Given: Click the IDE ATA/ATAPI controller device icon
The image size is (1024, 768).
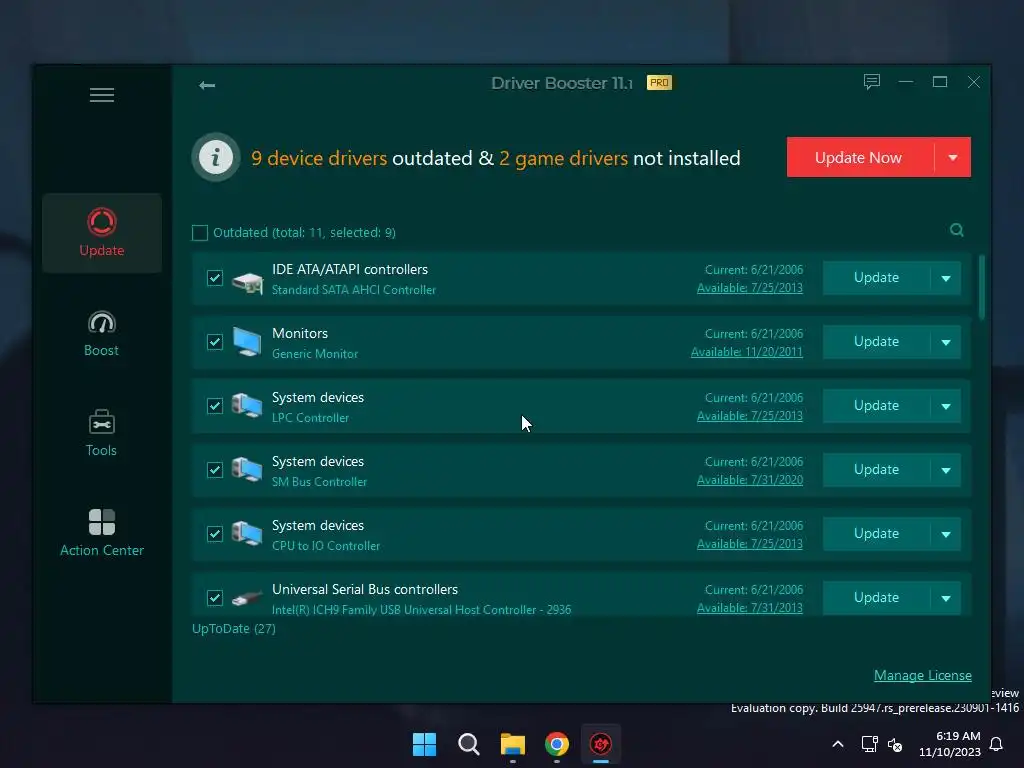Looking at the screenshot, I should [248, 281].
